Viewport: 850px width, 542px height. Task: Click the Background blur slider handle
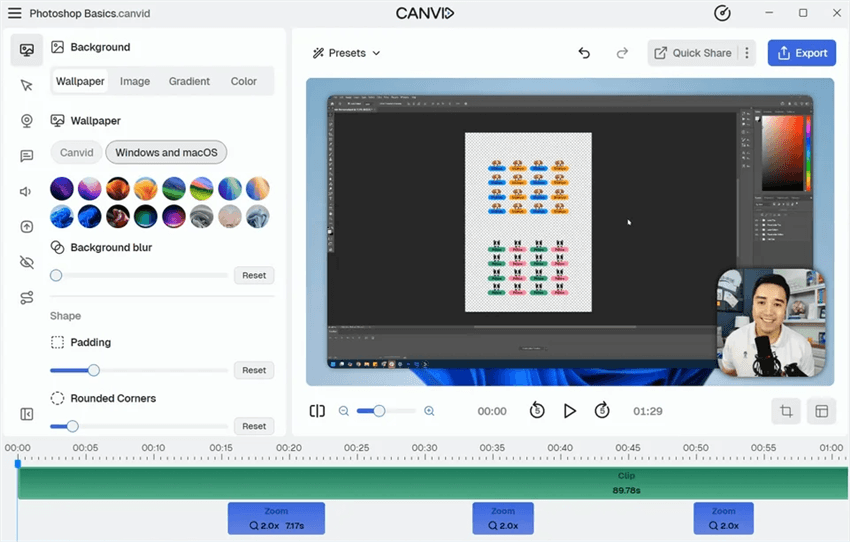tap(56, 275)
